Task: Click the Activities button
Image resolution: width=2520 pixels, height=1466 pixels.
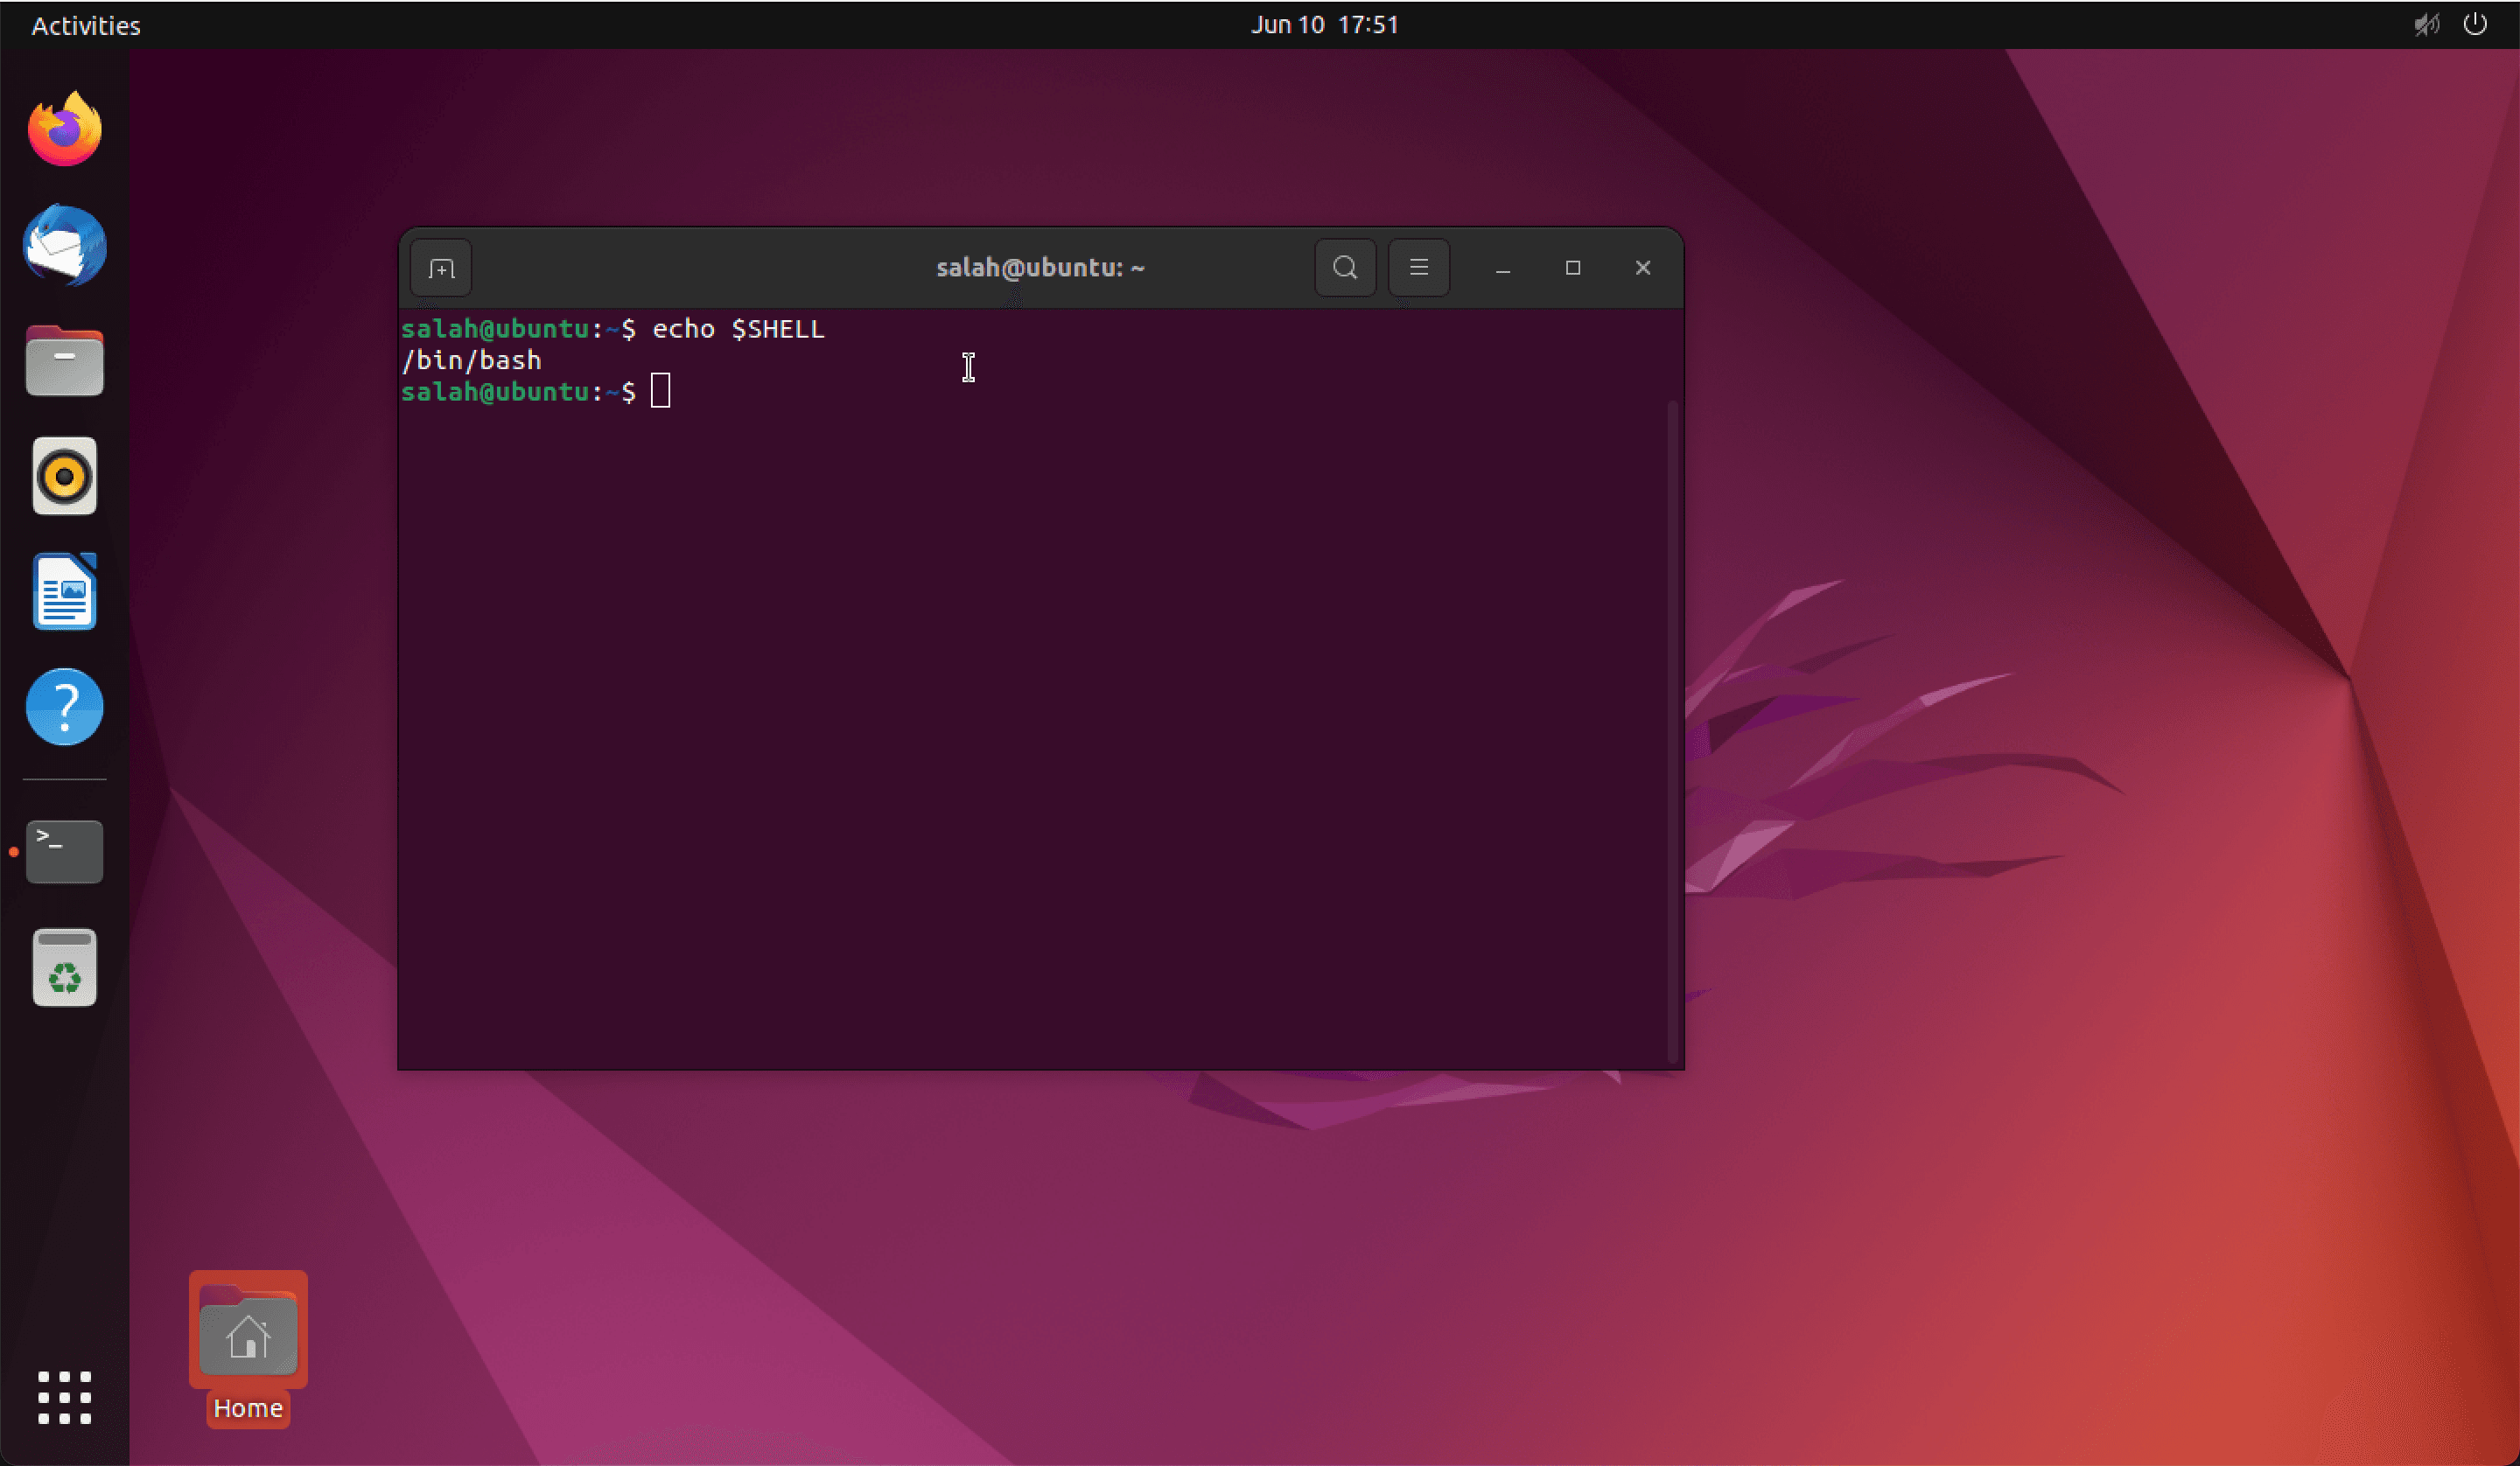Action: (x=86, y=25)
